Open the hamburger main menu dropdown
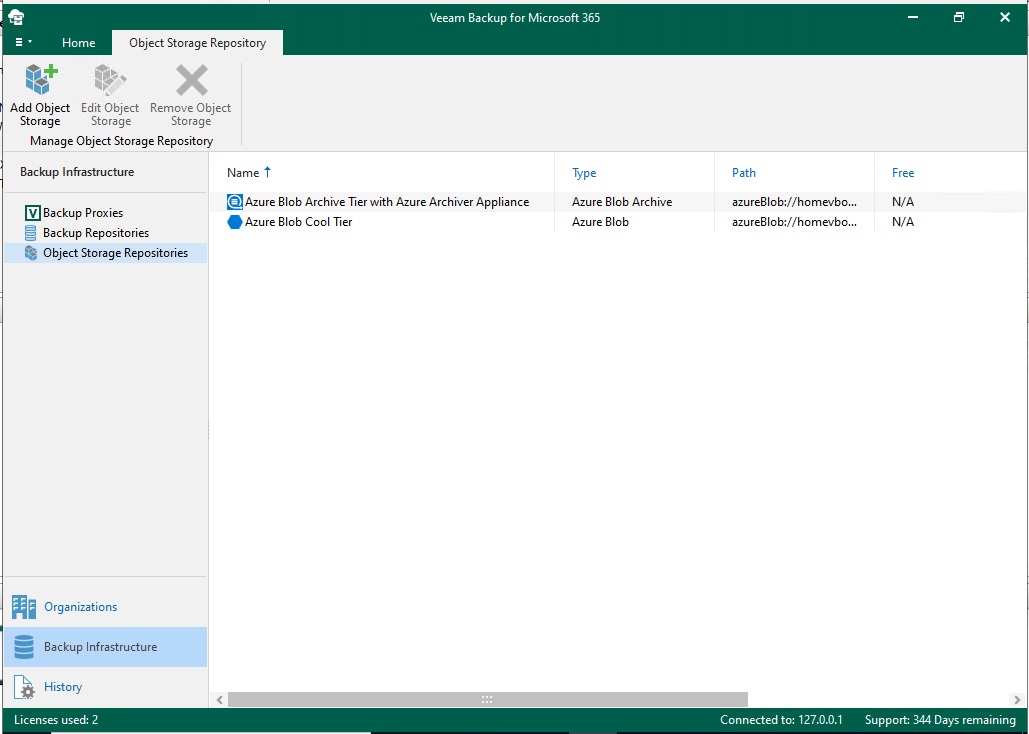The height and width of the screenshot is (734, 1029). click(23, 42)
